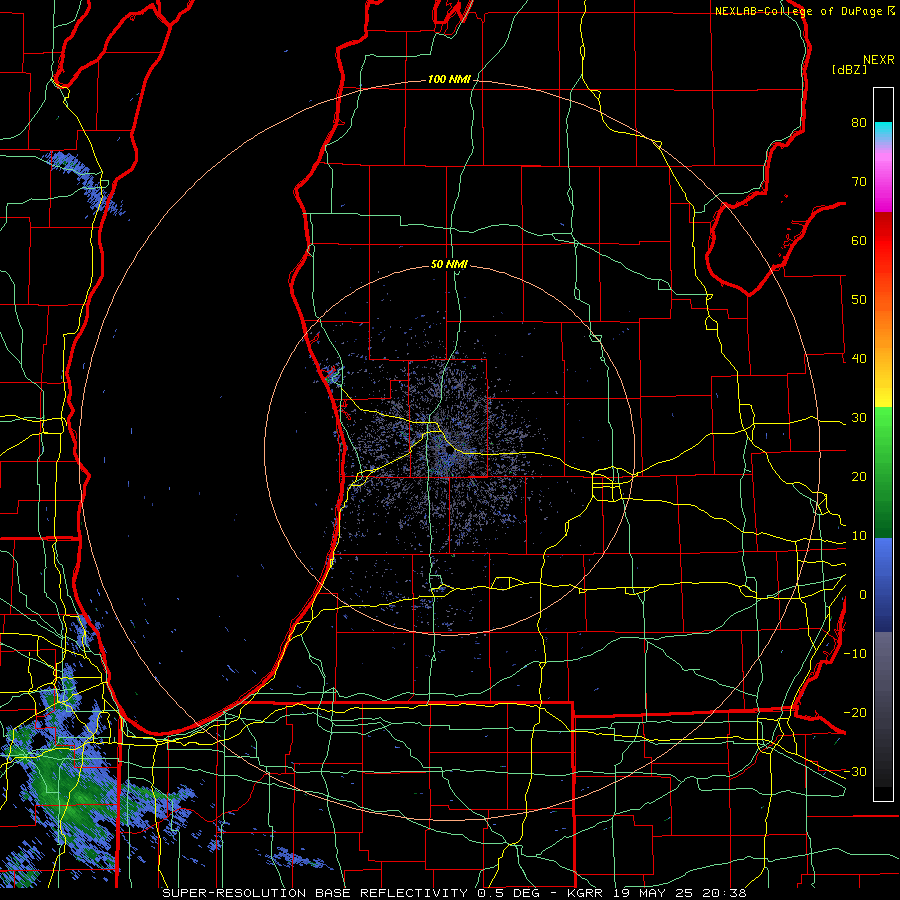The height and width of the screenshot is (900, 900).
Task: Click the -20 value on the dBZ scale
Action: click(x=855, y=712)
